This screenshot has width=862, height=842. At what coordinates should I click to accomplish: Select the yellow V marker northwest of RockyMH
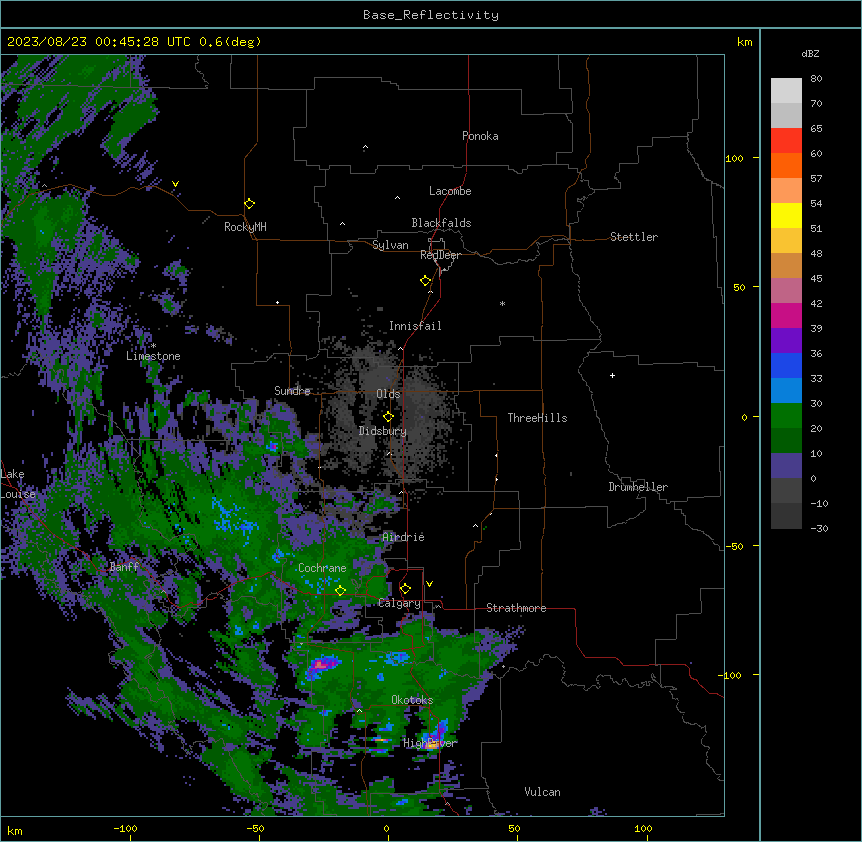coord(175,184)
